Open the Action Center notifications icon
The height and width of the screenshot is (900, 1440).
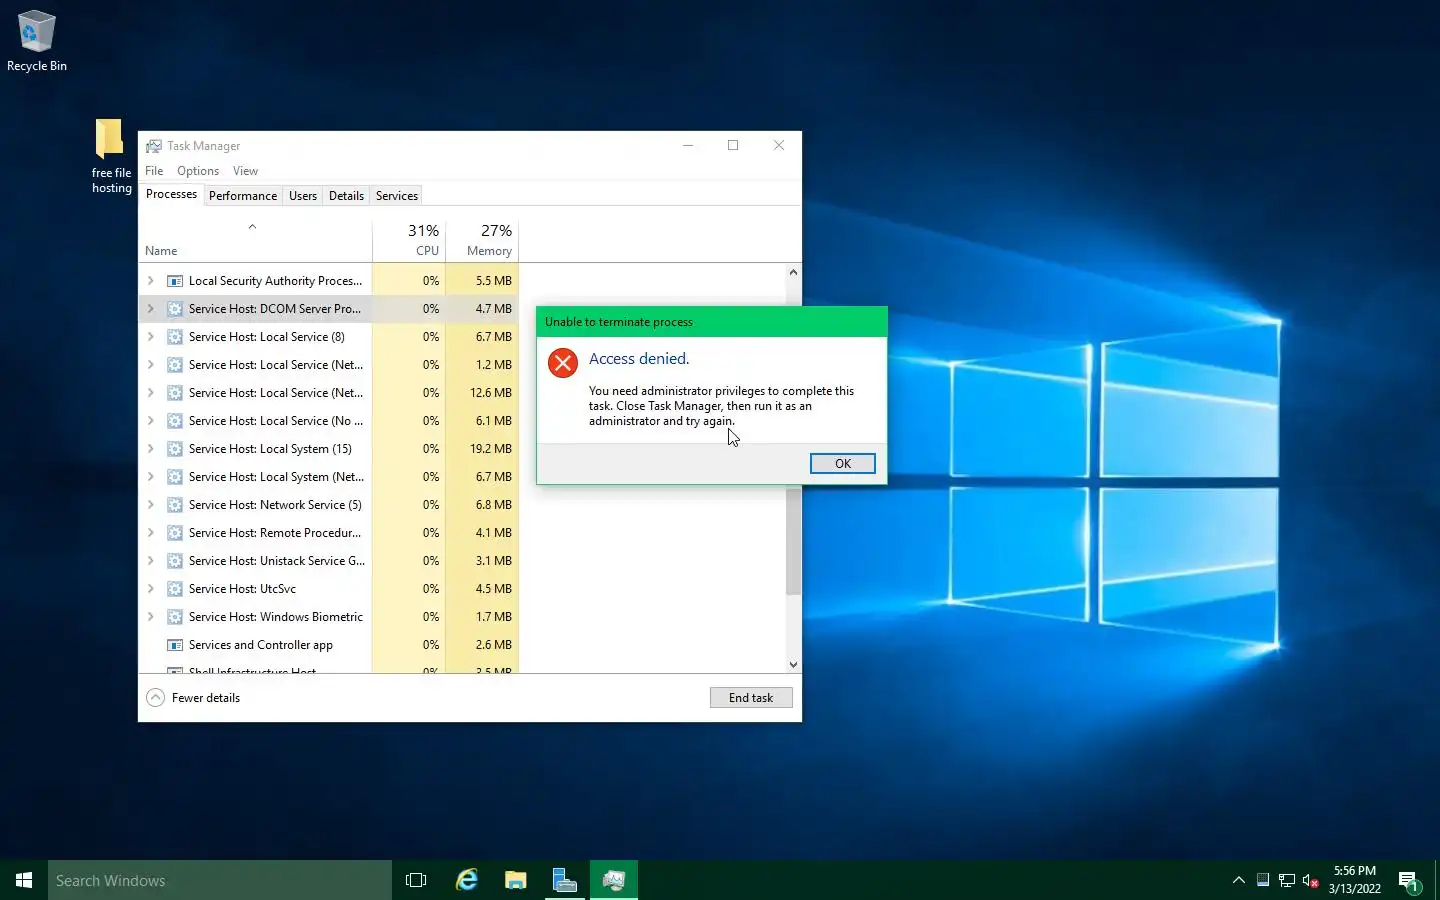(x=1409, y=881)
